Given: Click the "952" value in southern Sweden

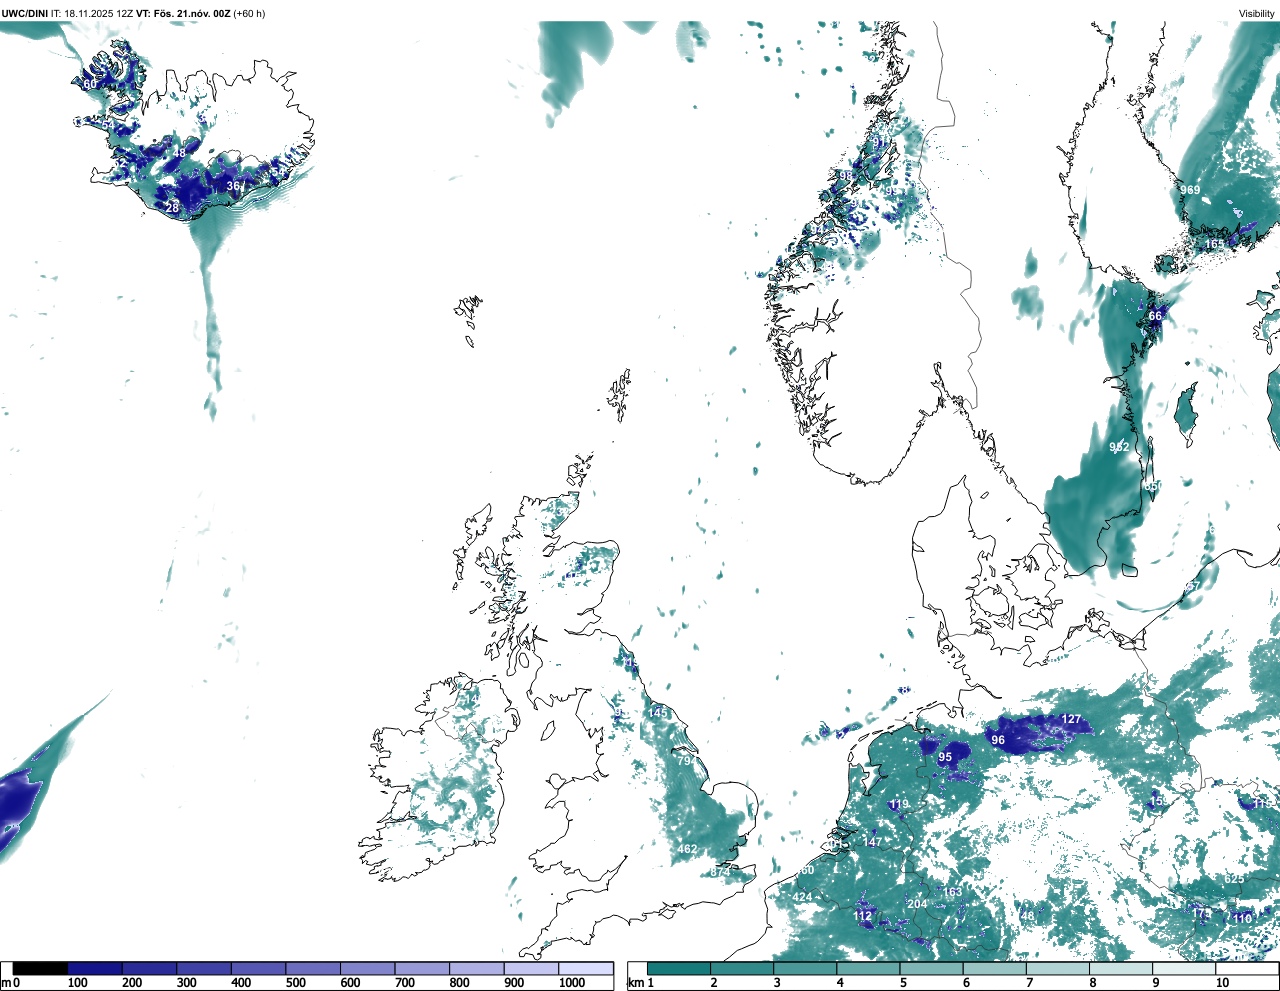Looking at the screenshot, I should point(1119,447).
